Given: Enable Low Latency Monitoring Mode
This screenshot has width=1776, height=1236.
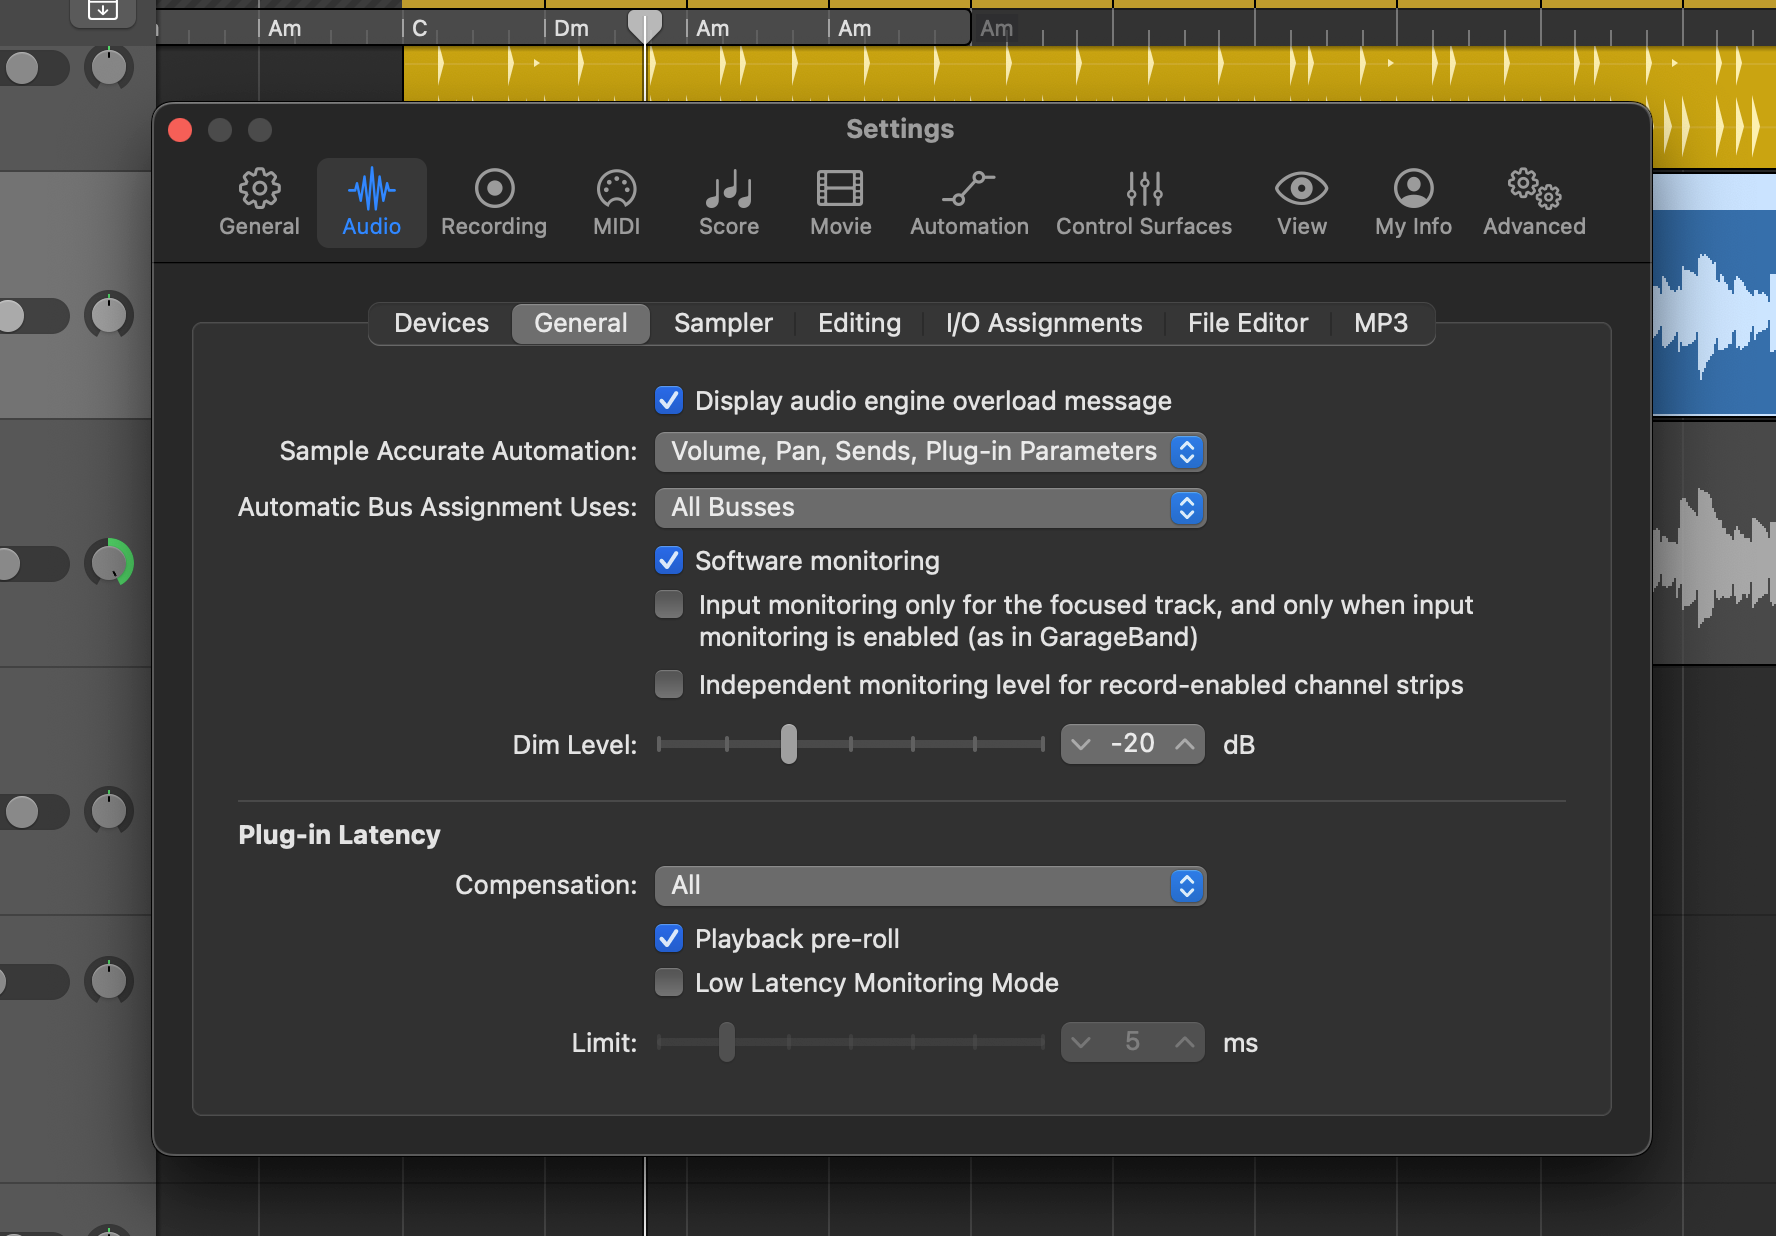Looking at the screenshot, I should click(x=669, y=983).
